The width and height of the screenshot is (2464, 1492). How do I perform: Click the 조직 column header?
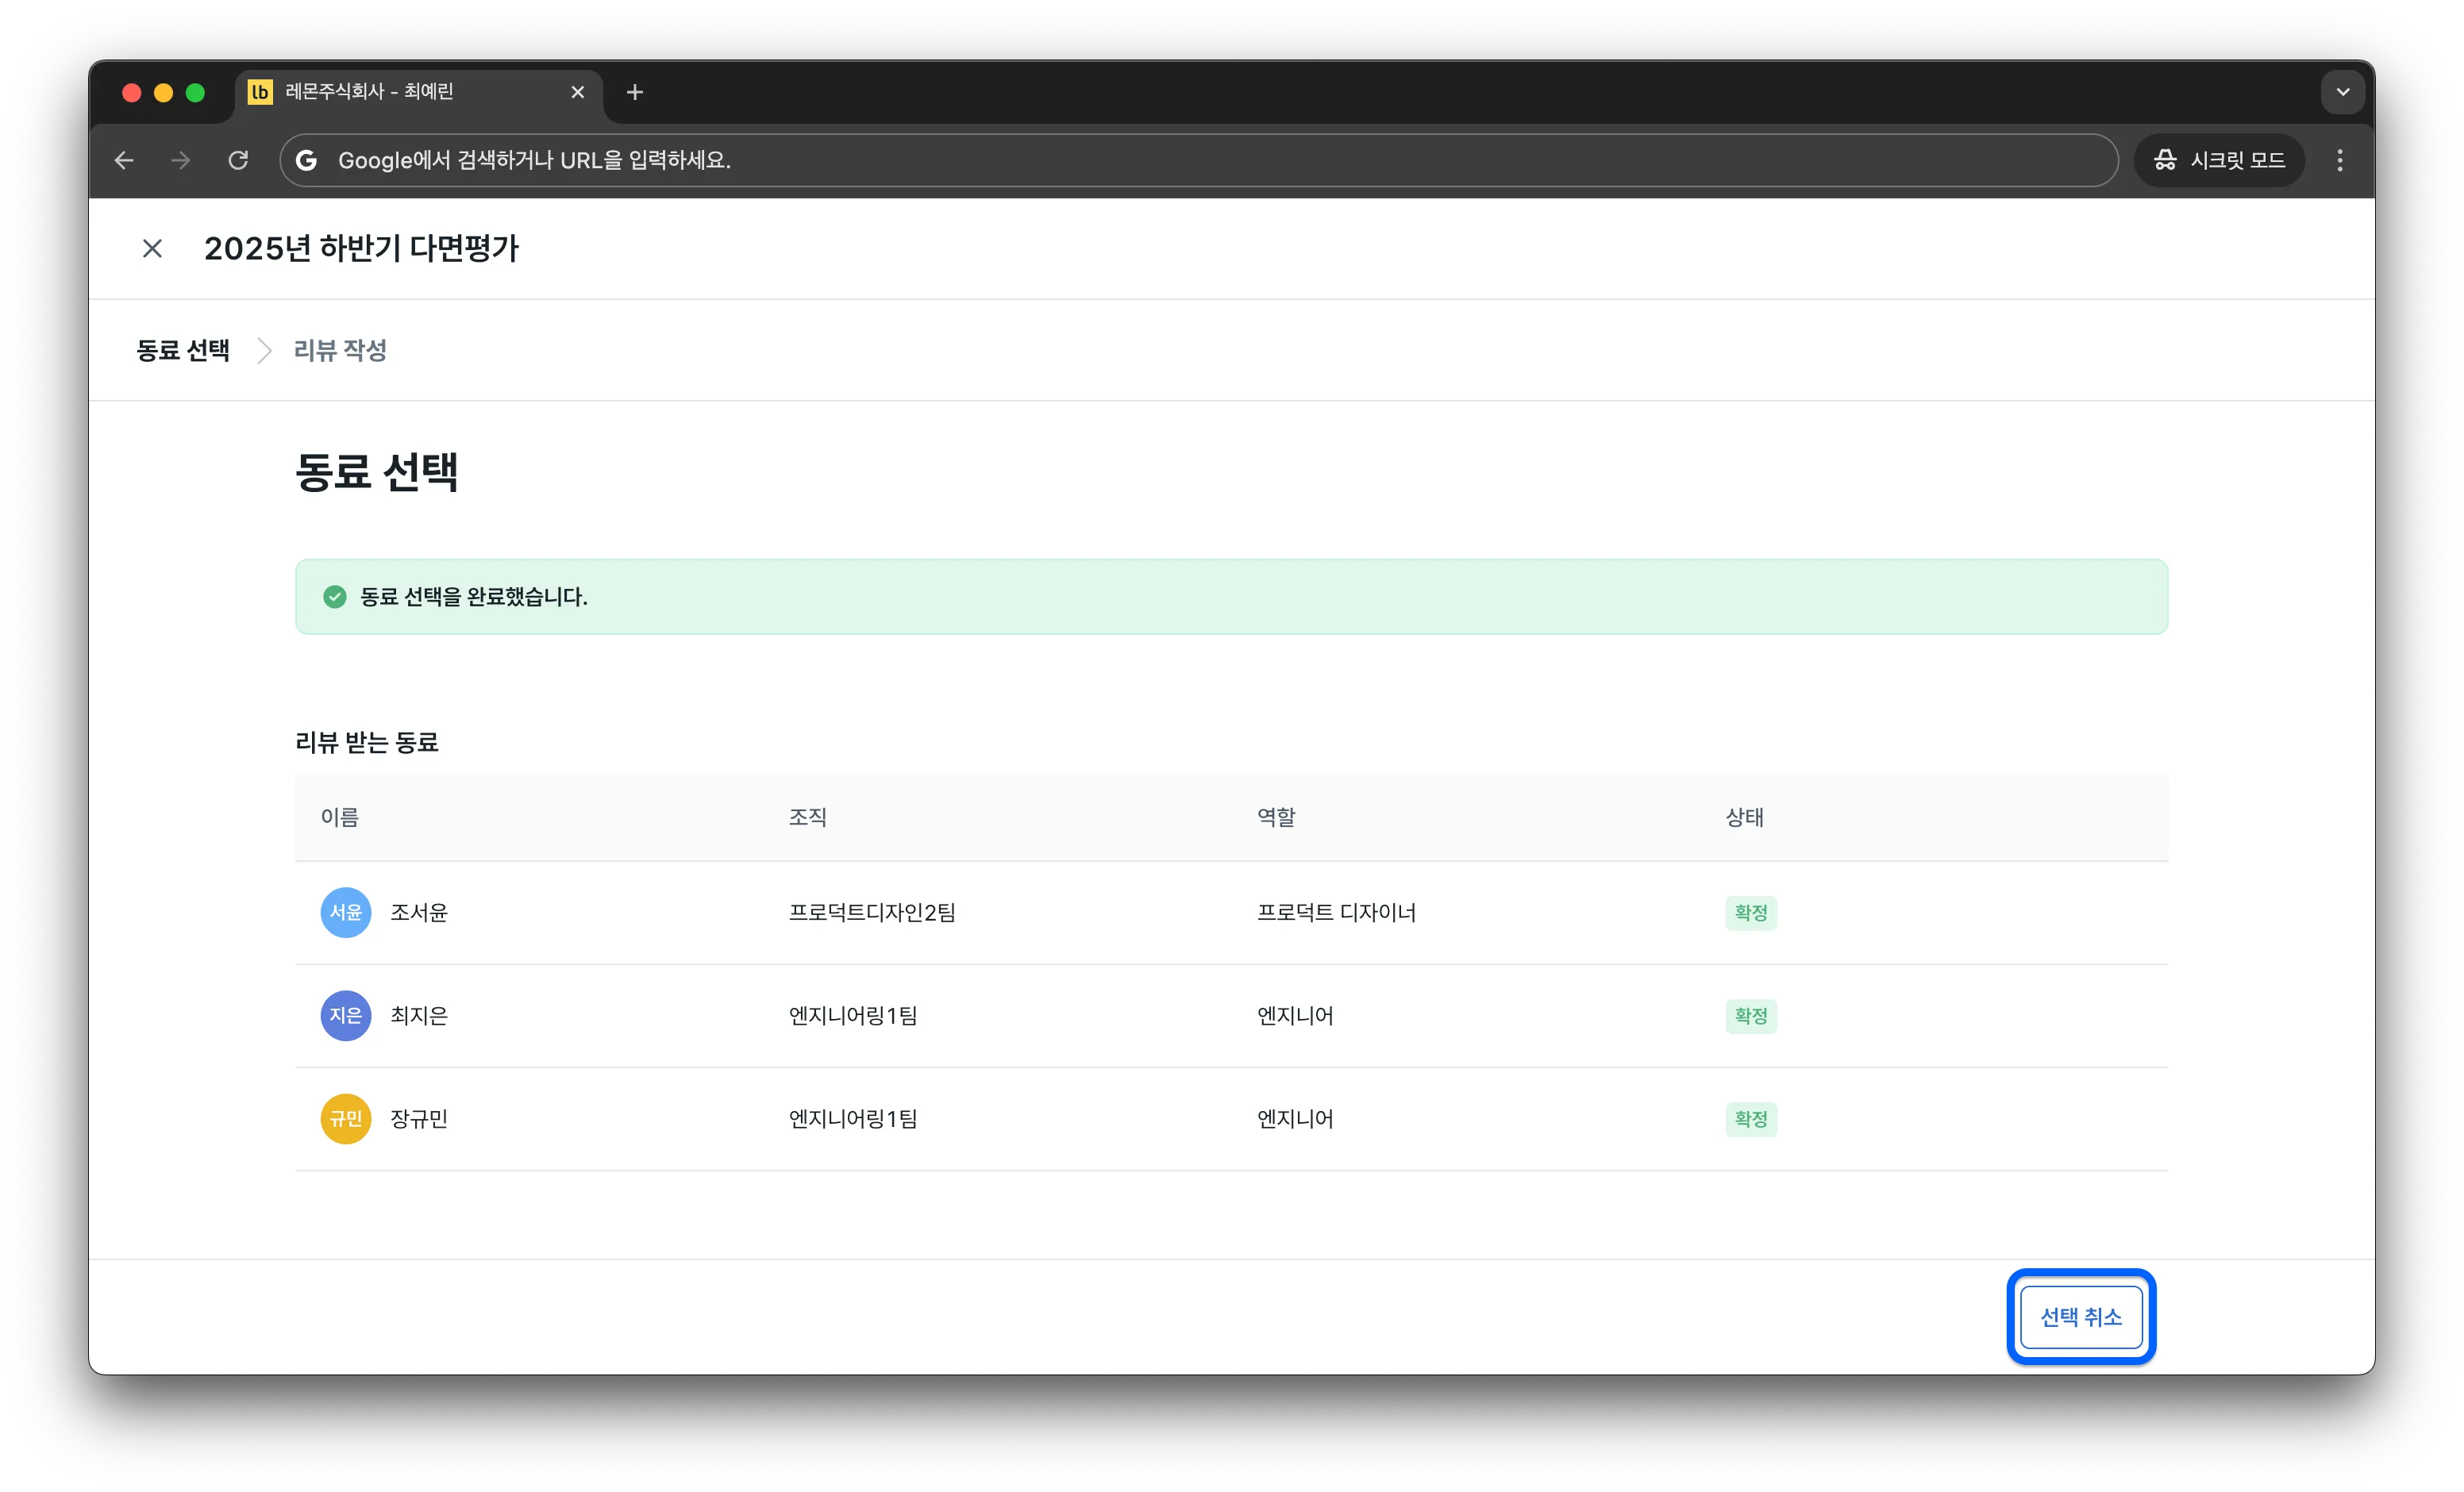tap(808, 817)
